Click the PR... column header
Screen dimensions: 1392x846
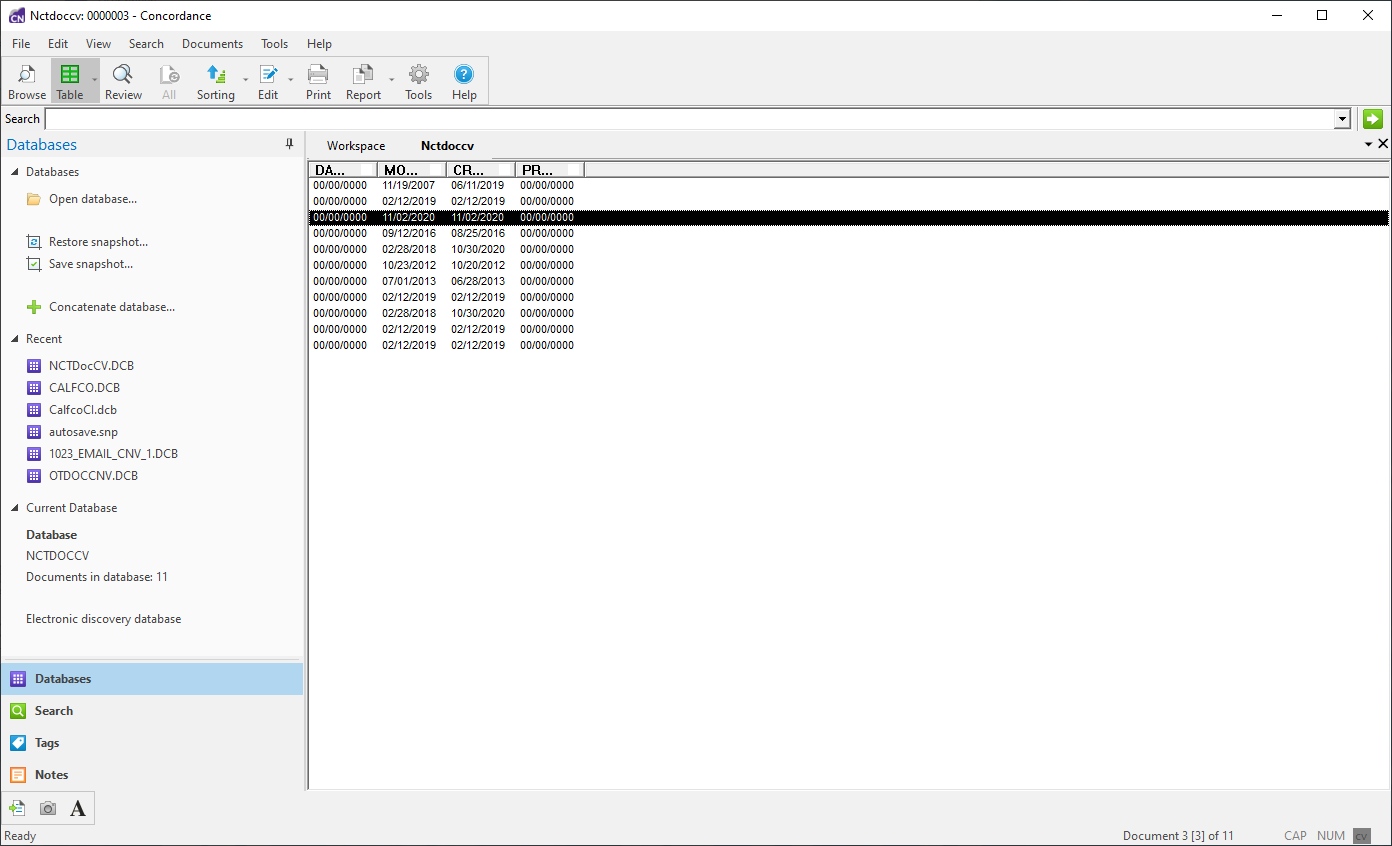(x=549, y=170)
